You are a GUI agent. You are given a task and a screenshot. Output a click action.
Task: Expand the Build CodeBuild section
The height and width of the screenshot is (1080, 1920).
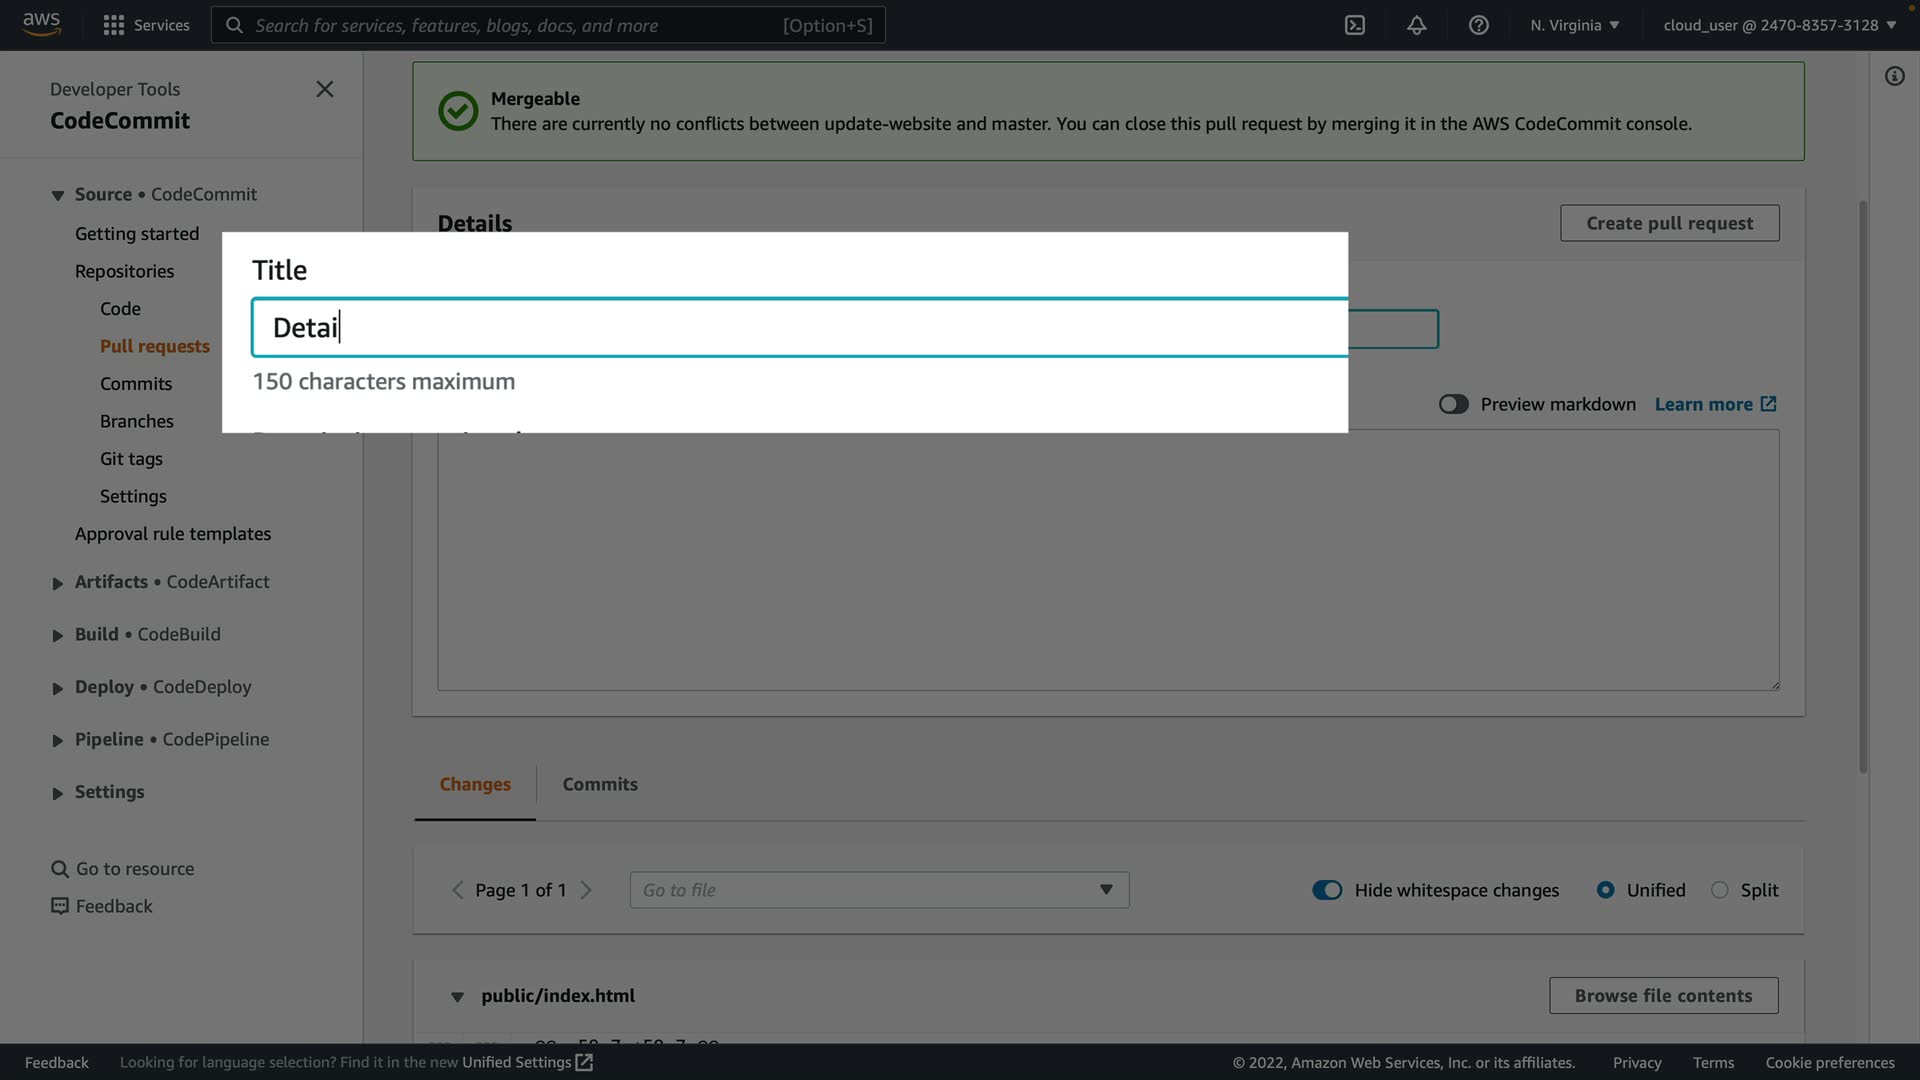click(x=57, y=635)
